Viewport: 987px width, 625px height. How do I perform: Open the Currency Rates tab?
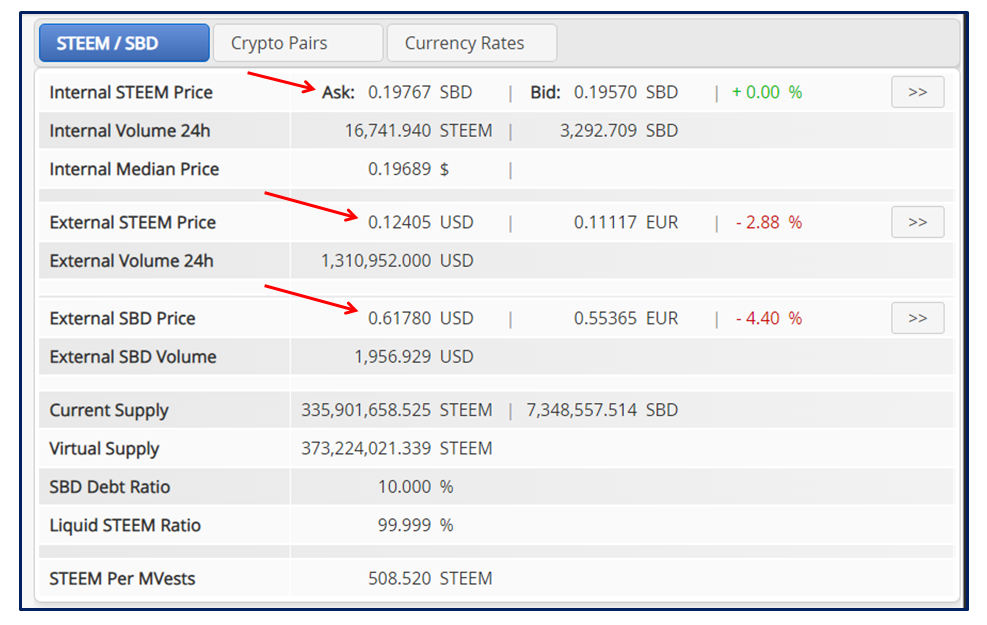click(471, 43)
